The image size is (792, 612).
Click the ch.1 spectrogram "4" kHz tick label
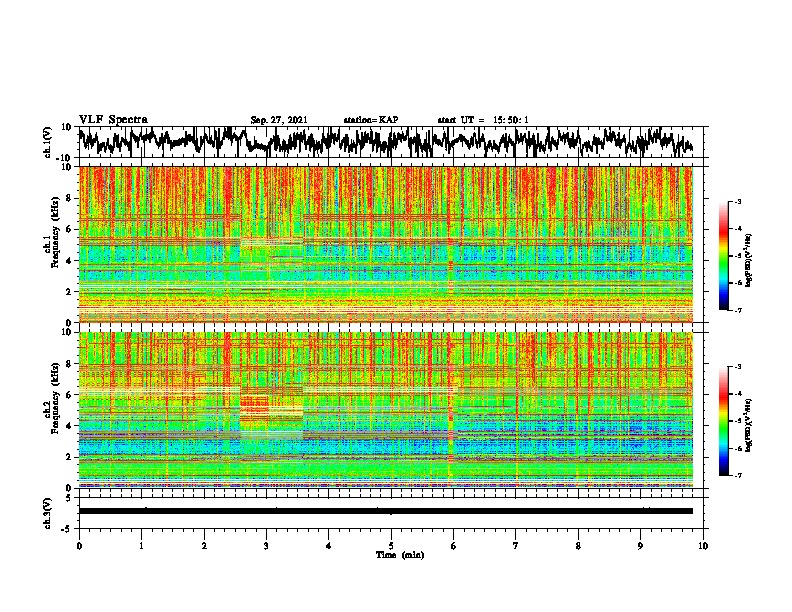point(69,261)
